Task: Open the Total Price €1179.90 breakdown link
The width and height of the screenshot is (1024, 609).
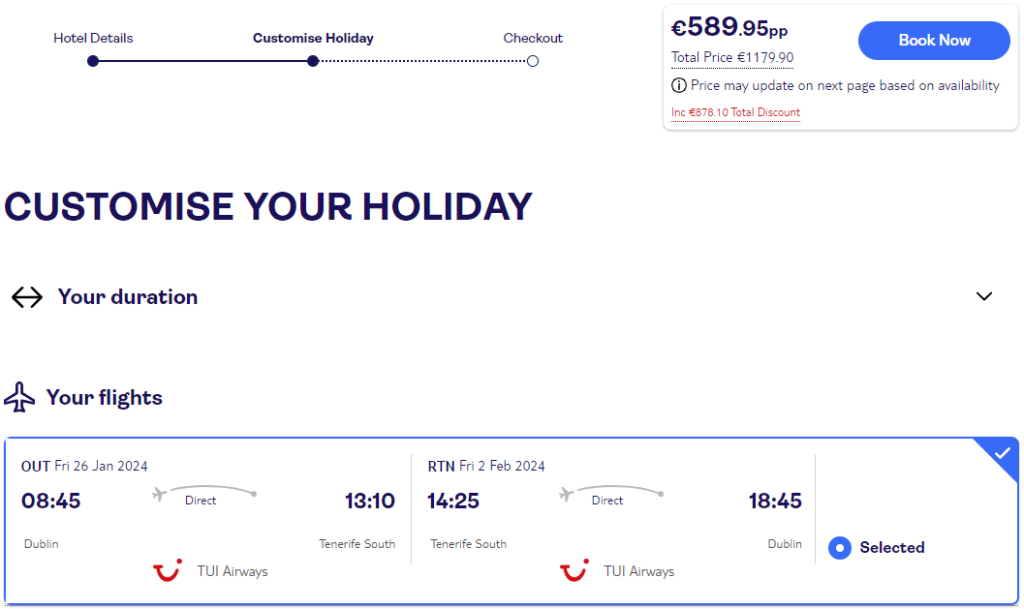Action: 732,57
